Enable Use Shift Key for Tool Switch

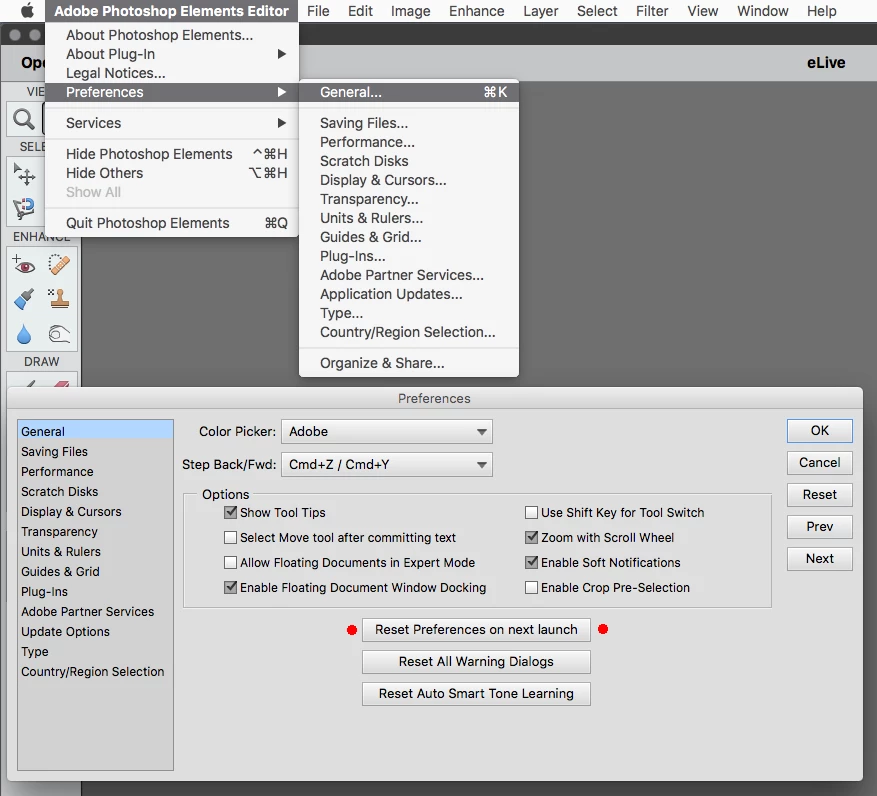tap(531, 512)
